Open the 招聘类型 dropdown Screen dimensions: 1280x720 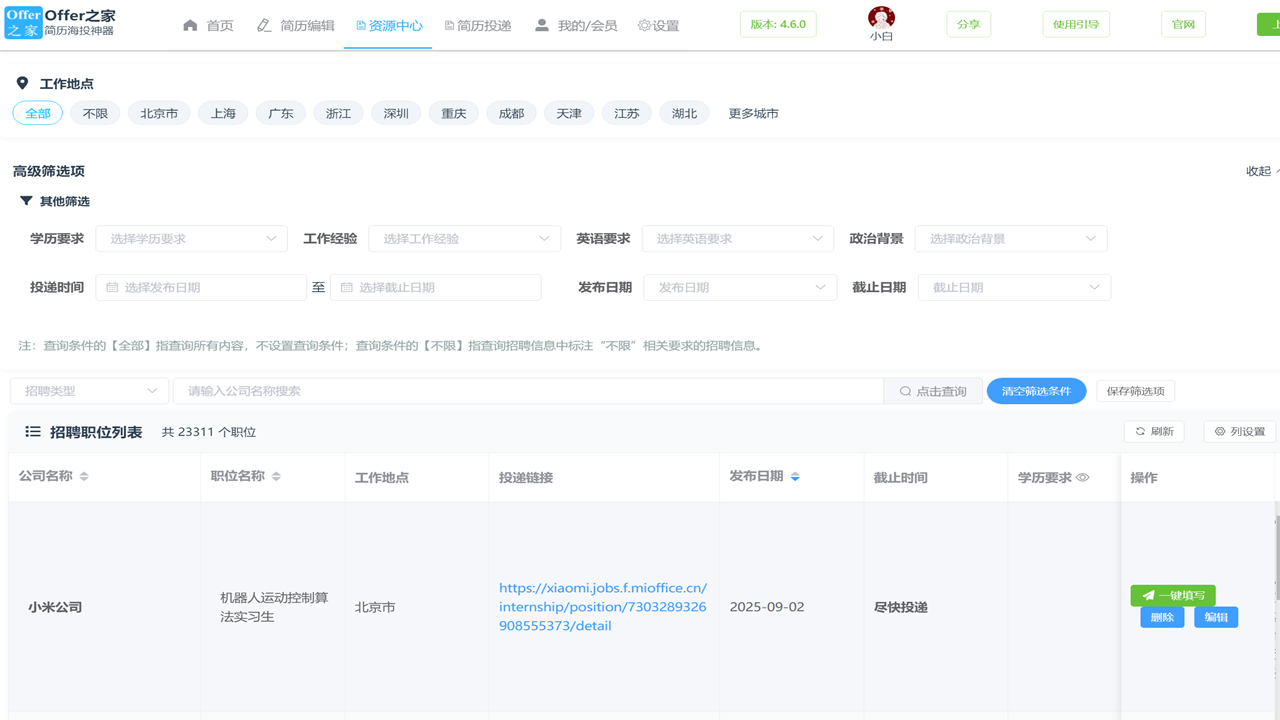pos(89,391)
